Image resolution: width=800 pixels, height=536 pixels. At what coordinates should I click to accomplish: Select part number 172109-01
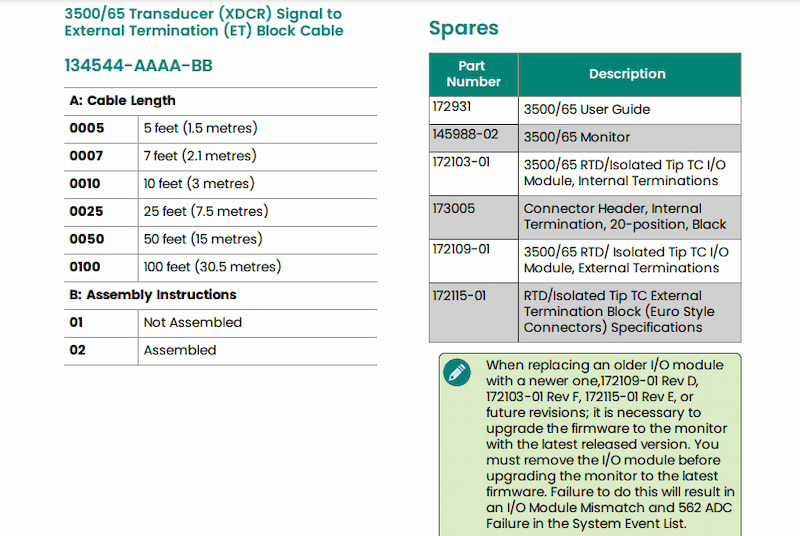[x=461, y=249]
